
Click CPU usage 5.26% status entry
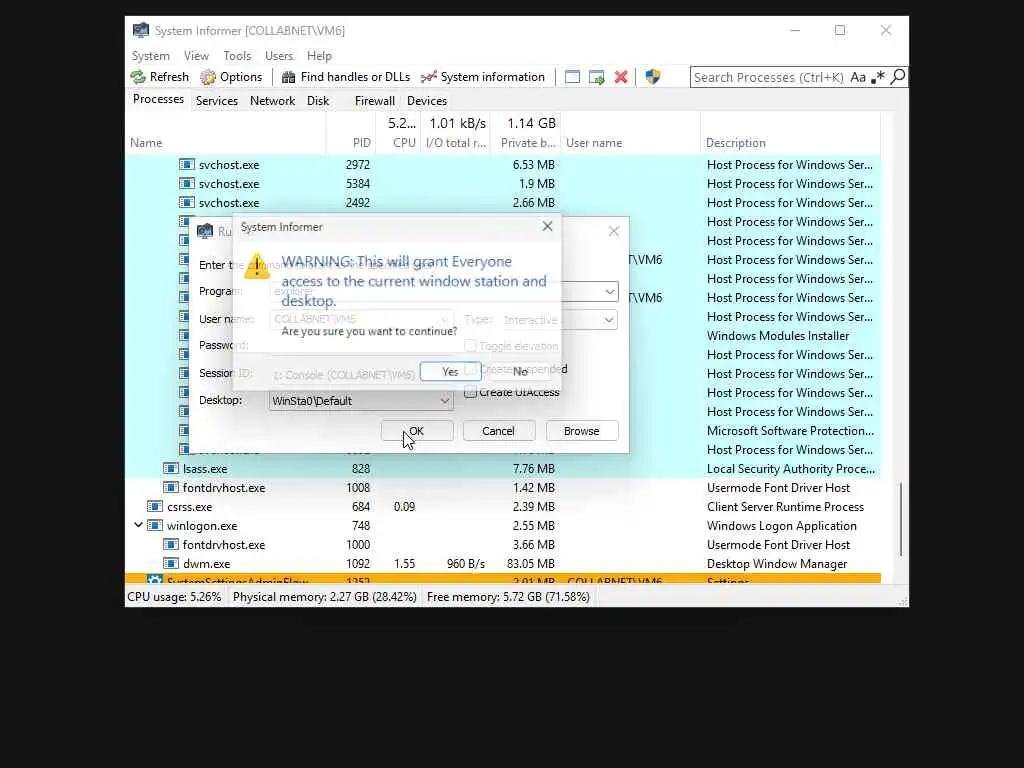pyautogui.click(x=174, y=596)
